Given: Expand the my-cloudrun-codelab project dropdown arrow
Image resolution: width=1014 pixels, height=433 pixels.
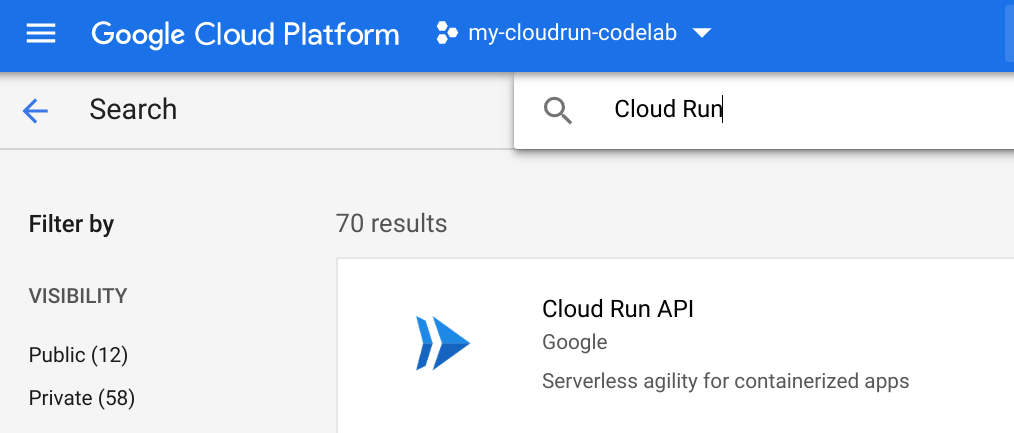Looking at the screenshot, I should (702, 34).
